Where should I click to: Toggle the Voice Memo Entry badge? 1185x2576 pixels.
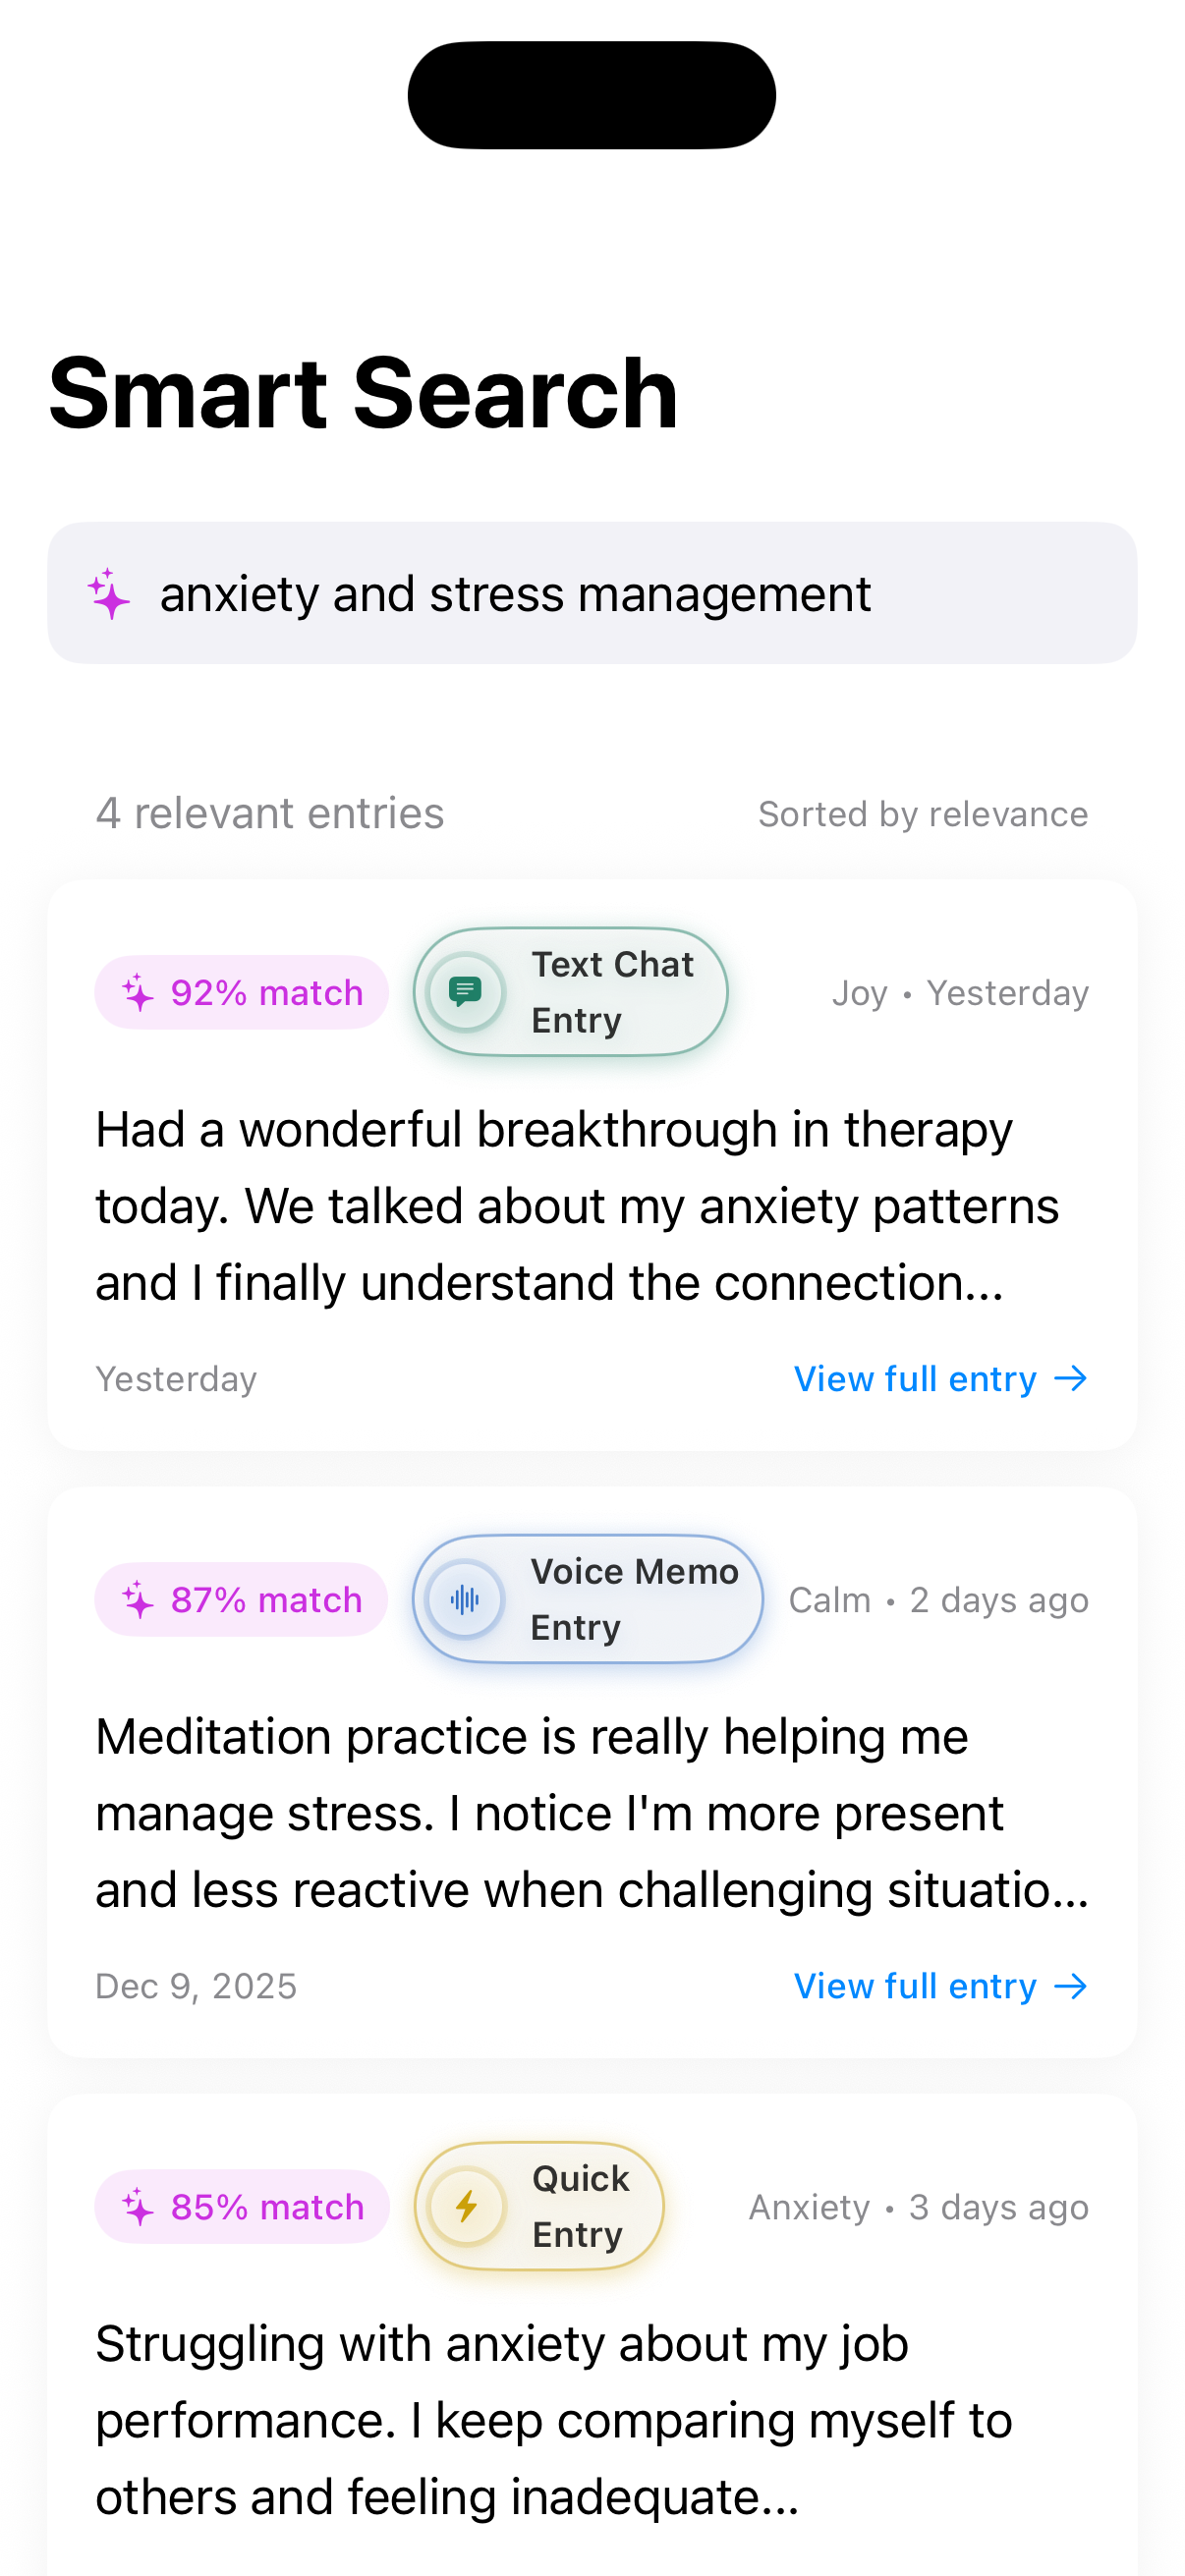coord(586,1599)
